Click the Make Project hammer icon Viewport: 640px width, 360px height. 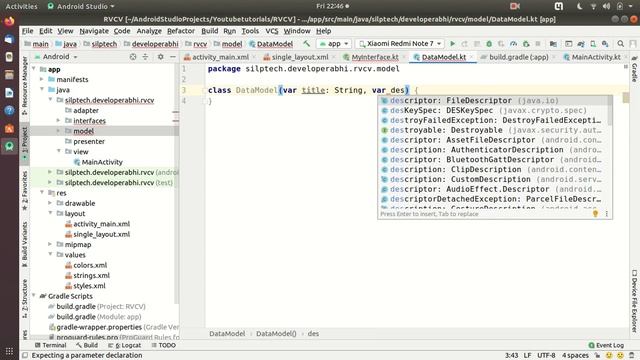click(306, 44)
